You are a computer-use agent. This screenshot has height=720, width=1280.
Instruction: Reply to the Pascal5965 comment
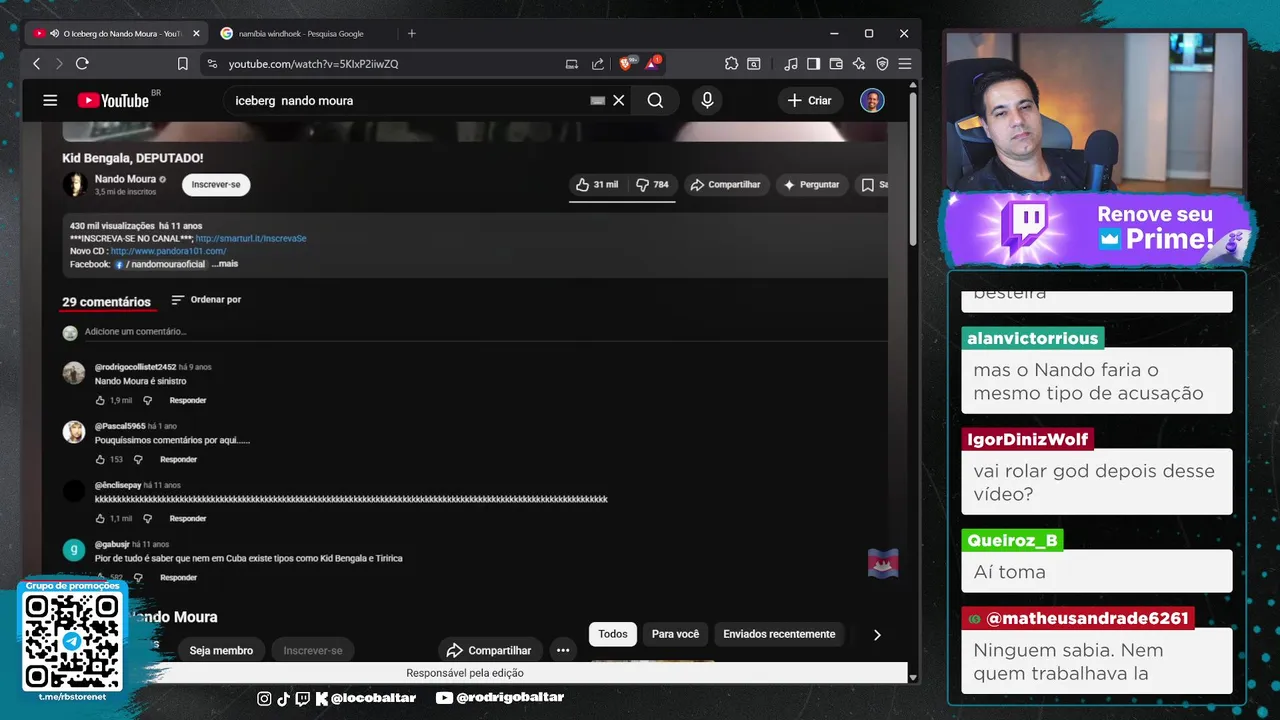[178, 459]
